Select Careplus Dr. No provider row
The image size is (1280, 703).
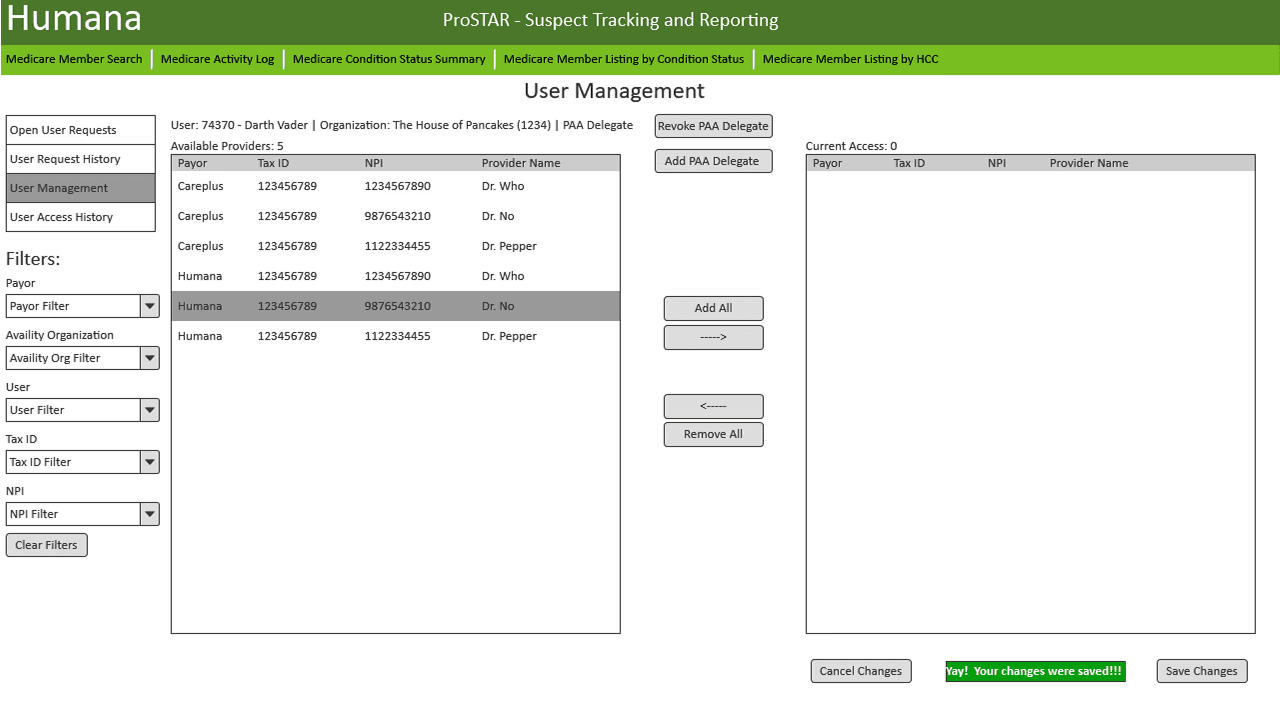pos(396,216)
